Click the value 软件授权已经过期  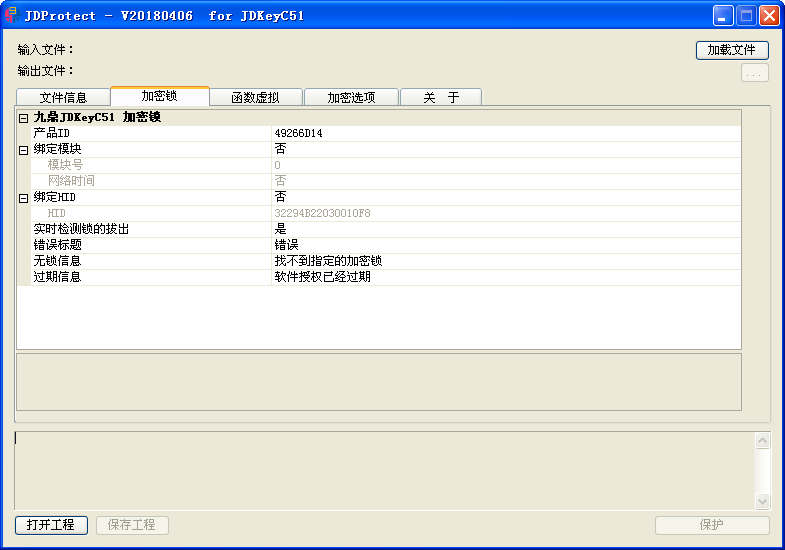322,277
